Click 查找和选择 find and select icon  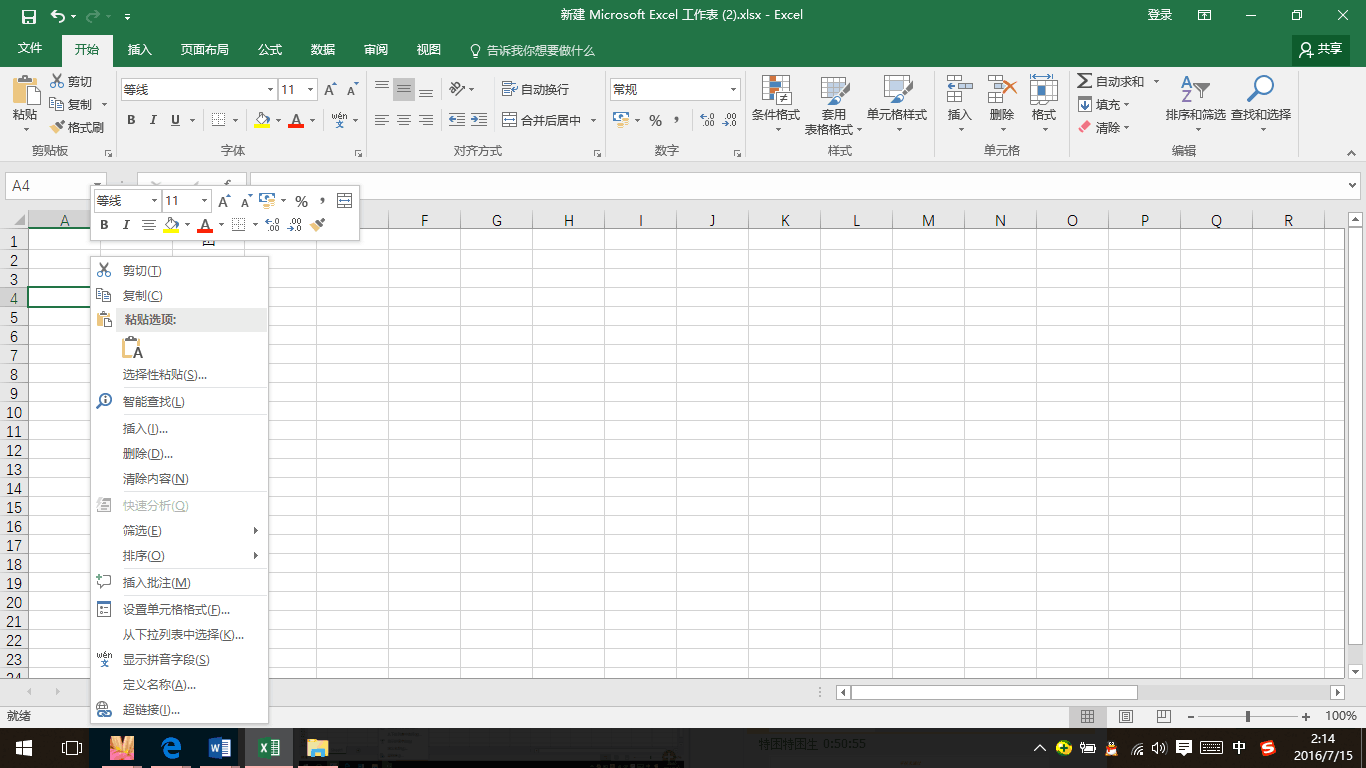point(1260,90)
